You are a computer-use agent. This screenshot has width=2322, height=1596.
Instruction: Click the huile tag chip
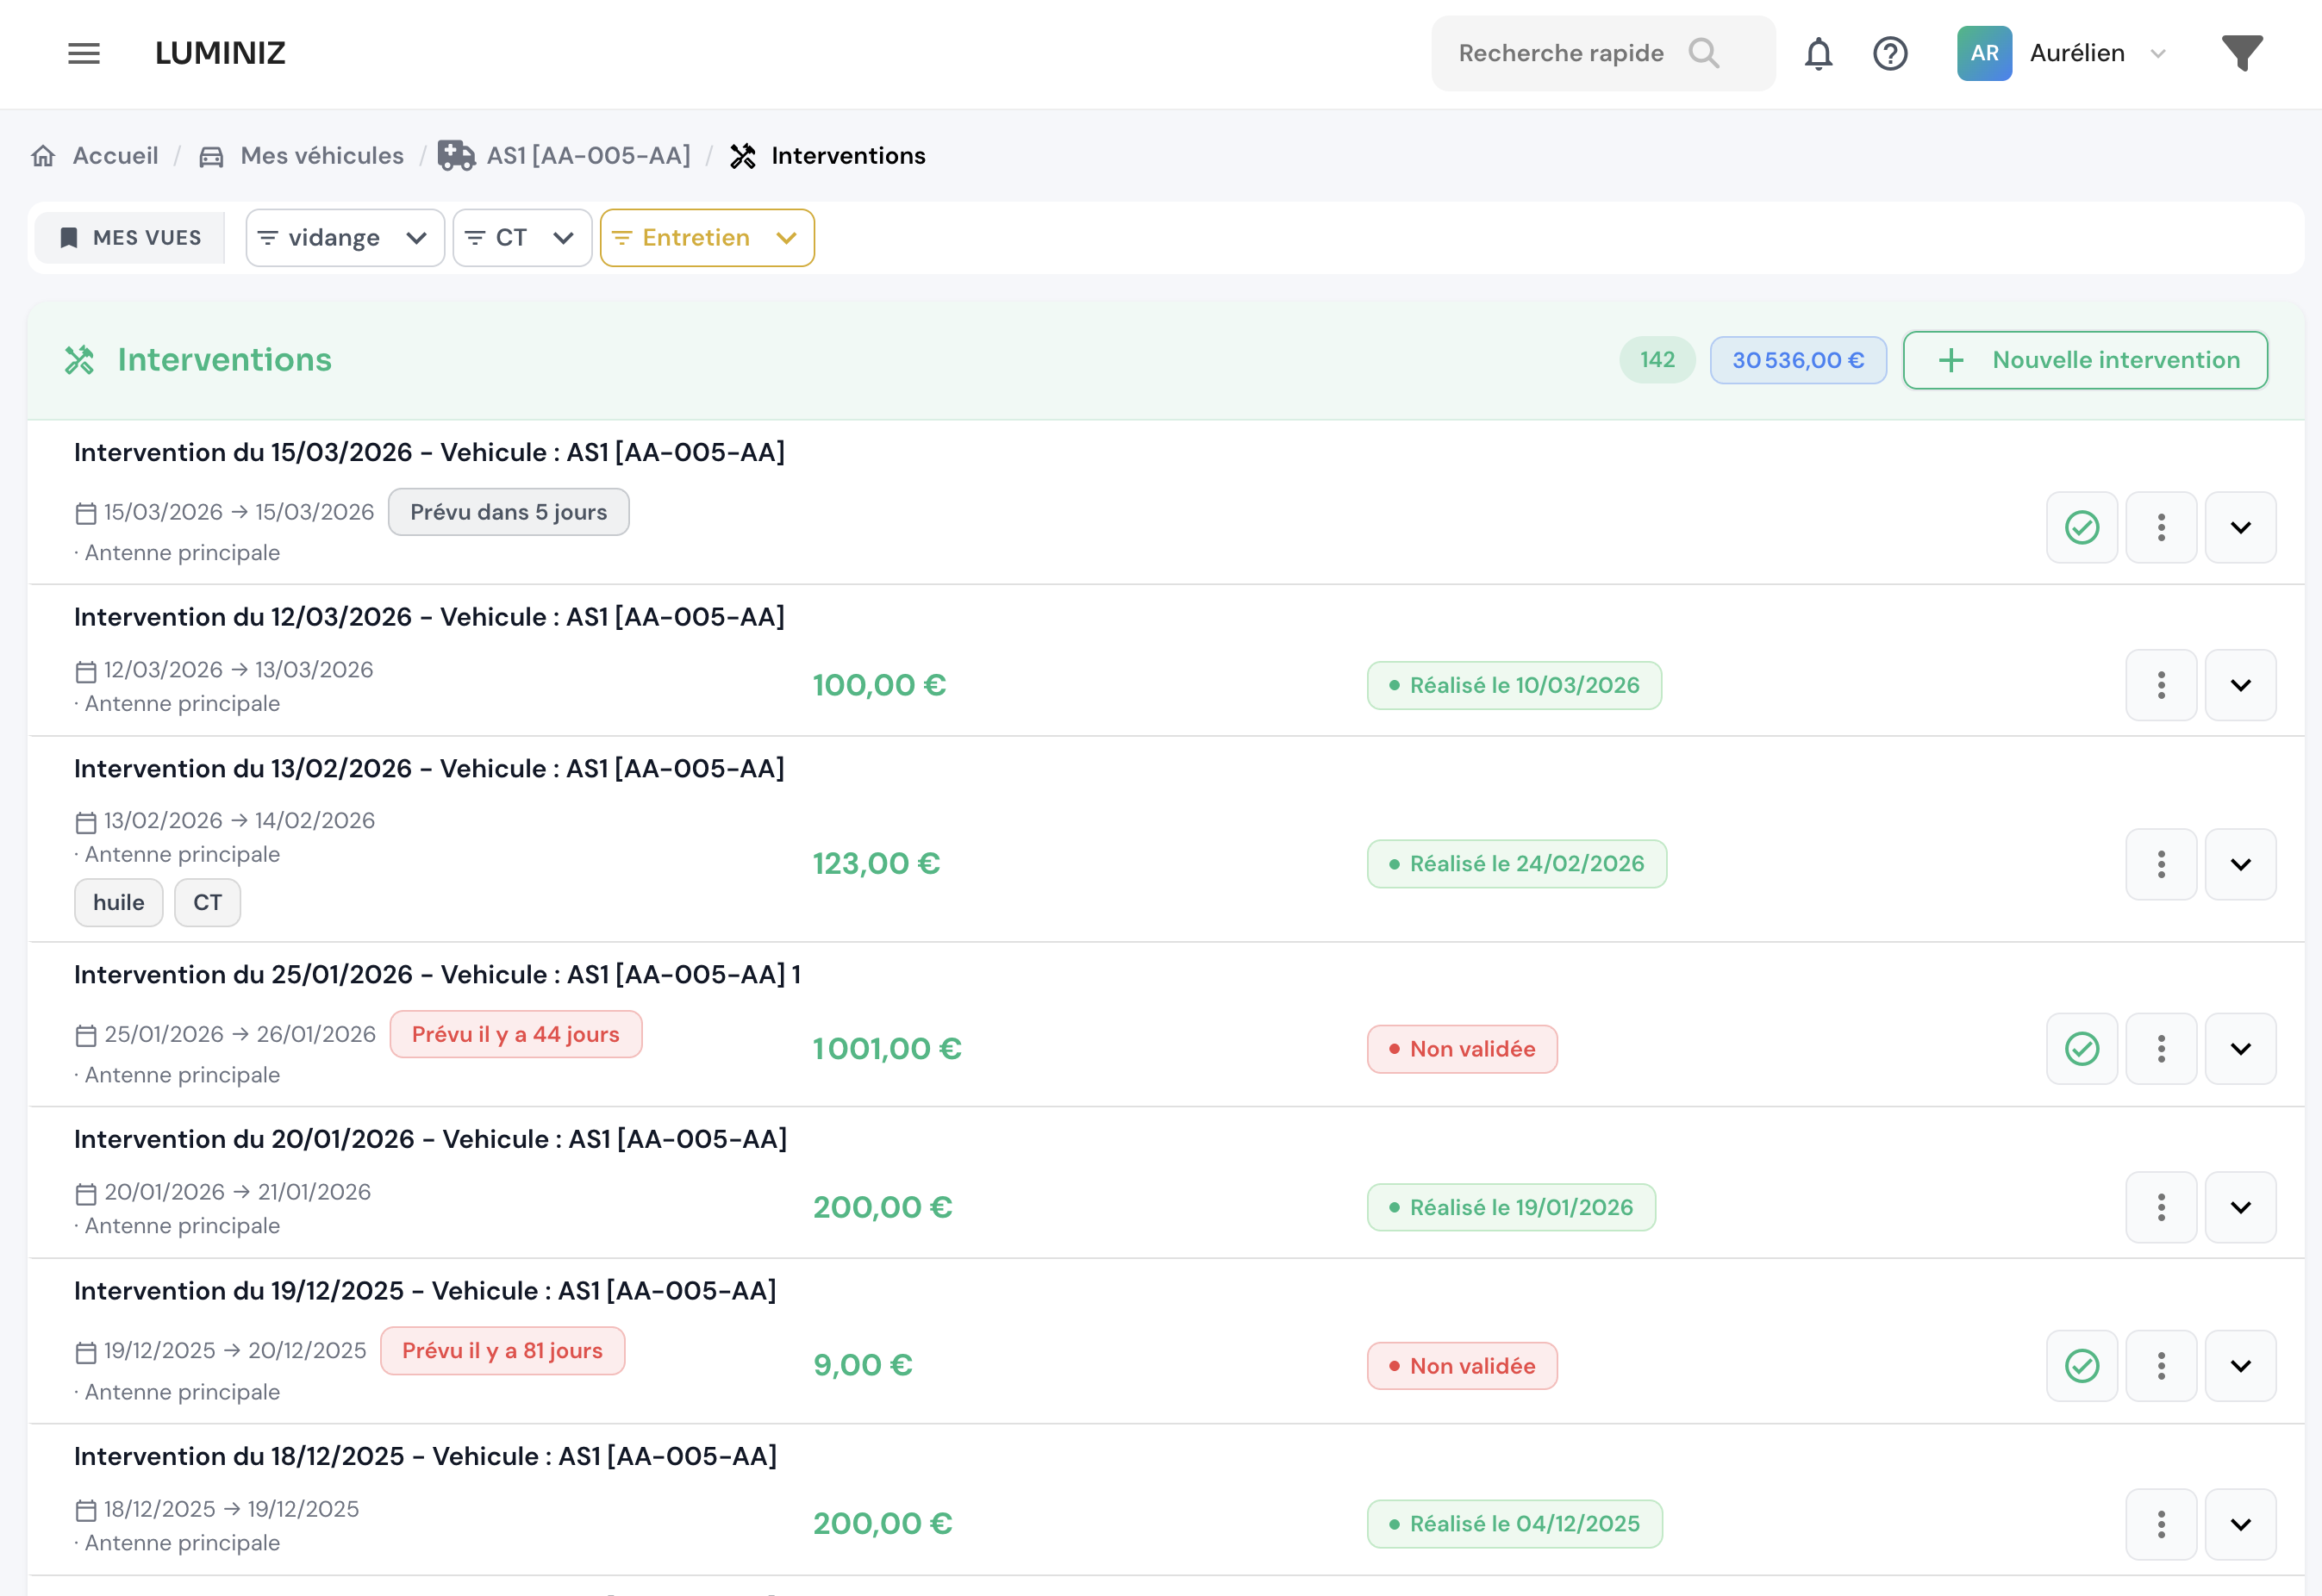point(118,902)
